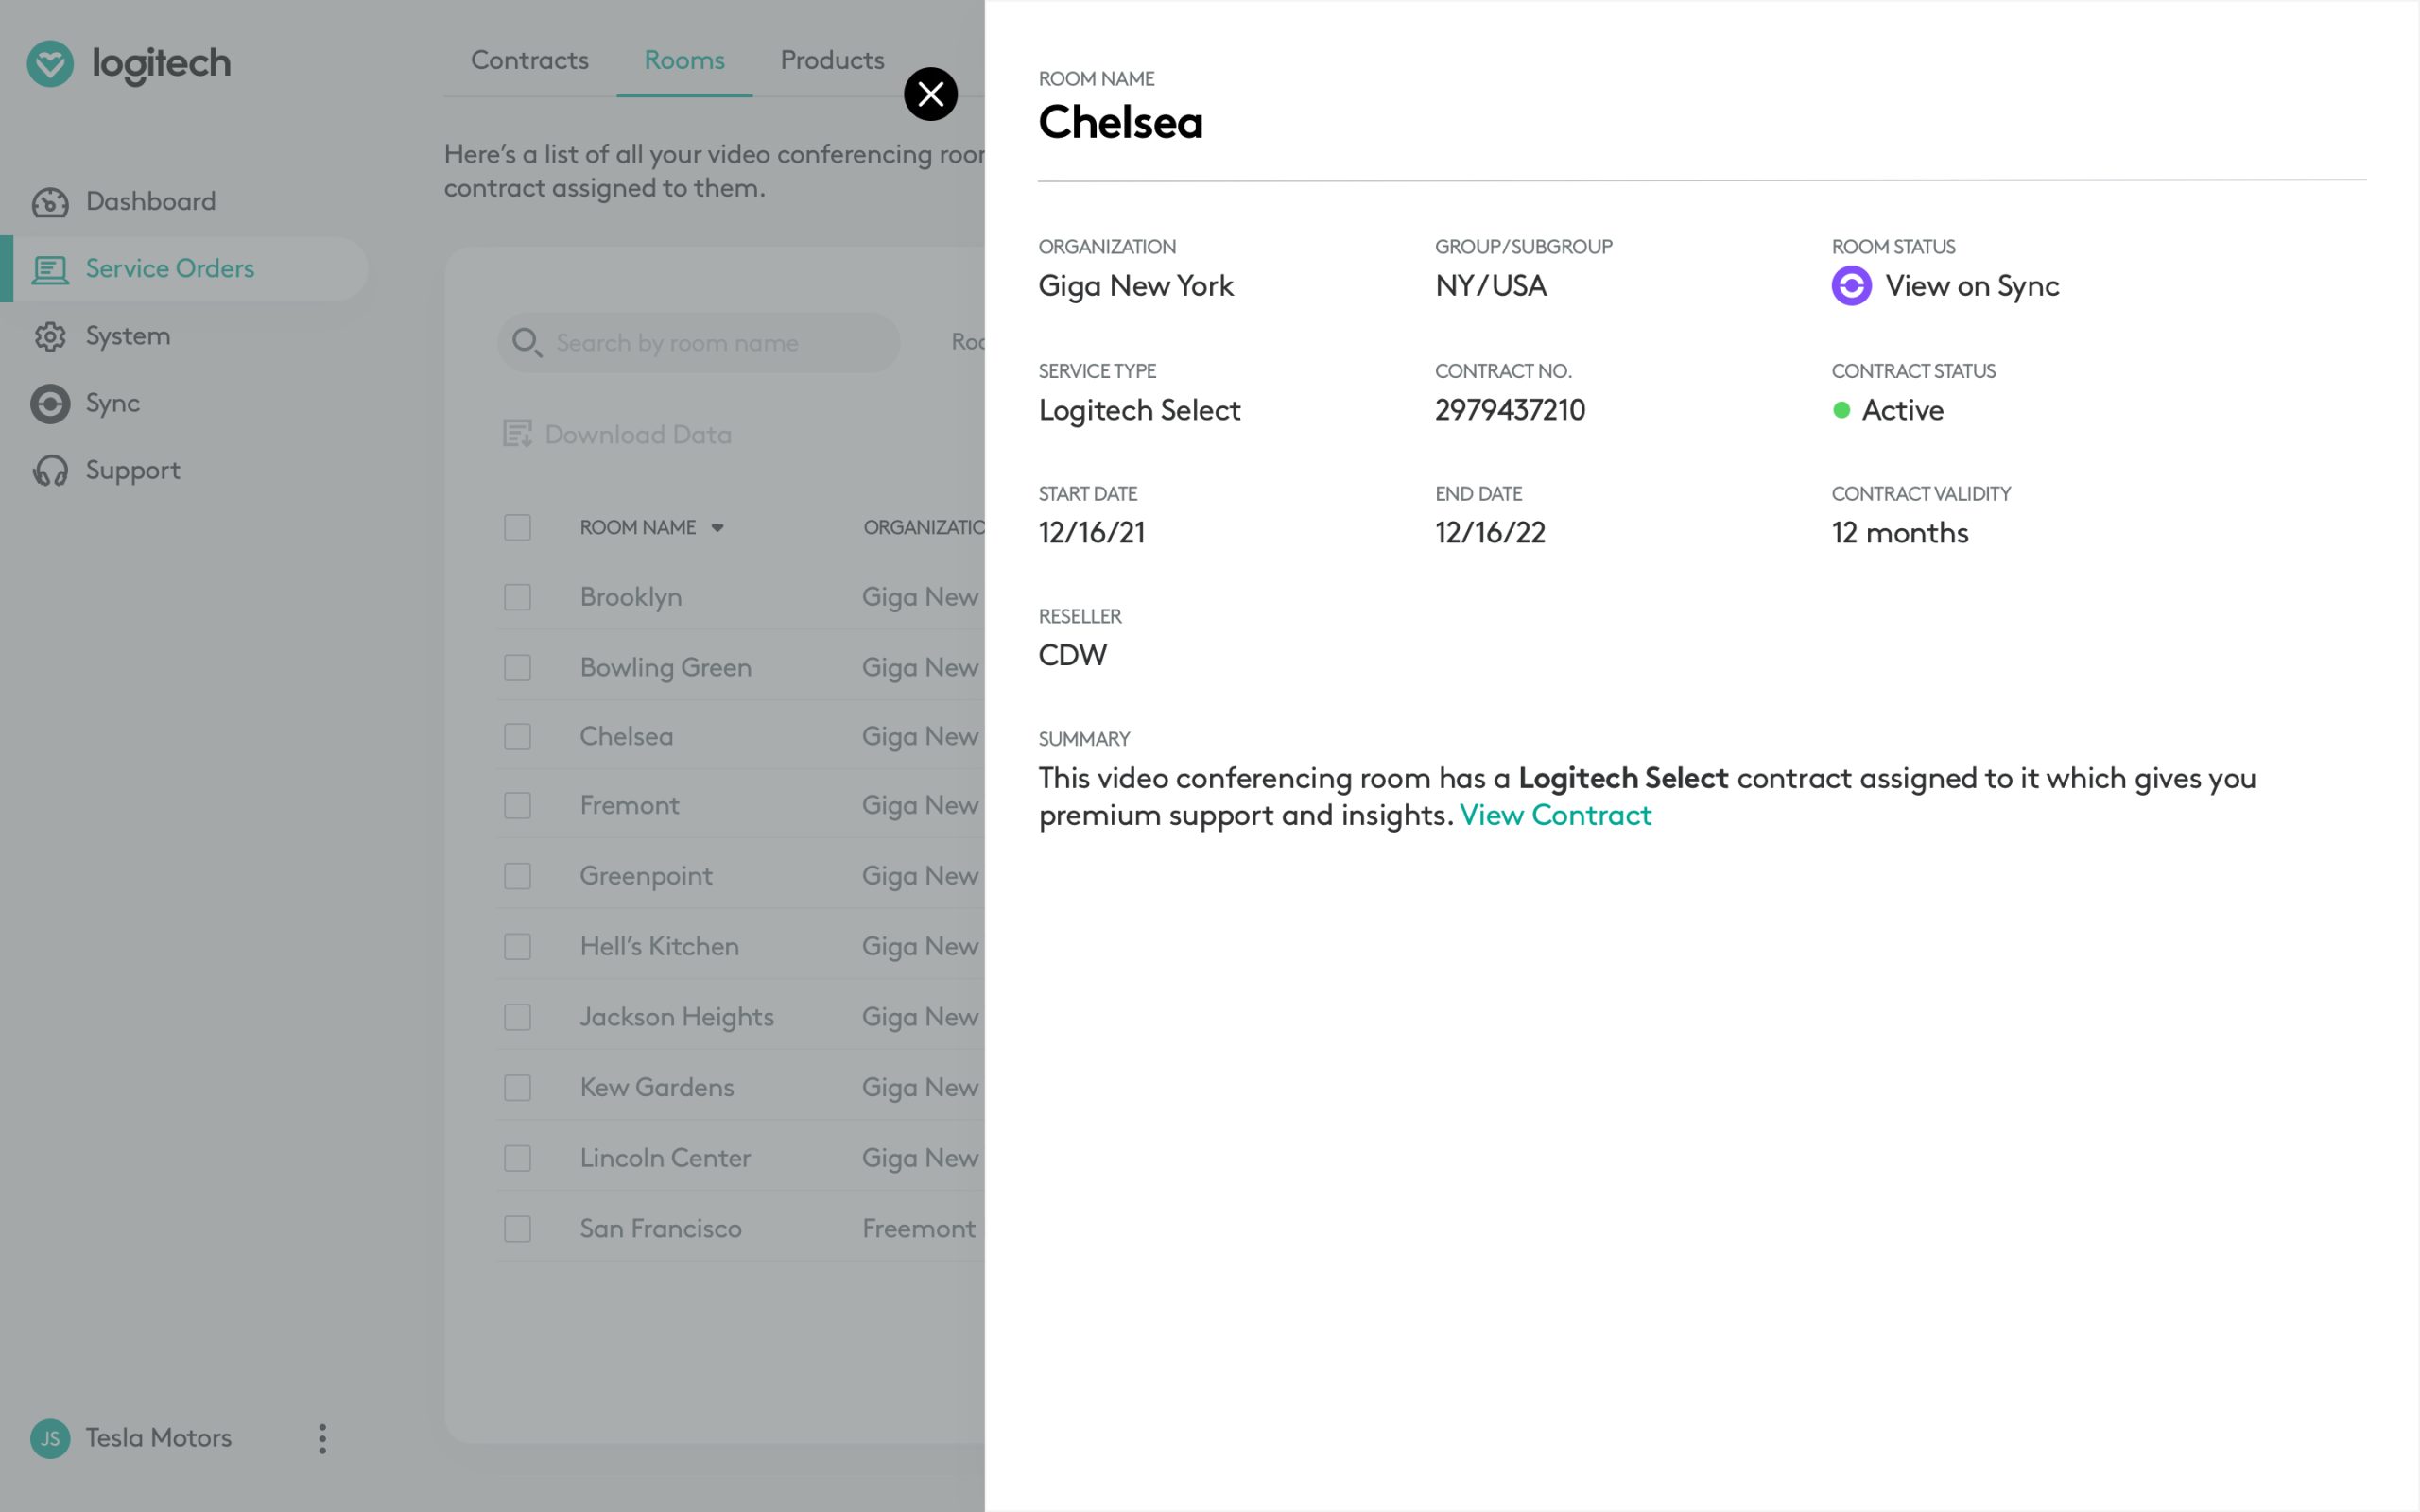The height and width of the screenshot is (1512, 2420).
Task: Click the JS avatar for Tesla Motors
Action: pyautogui.click(x=50, y=1439)
